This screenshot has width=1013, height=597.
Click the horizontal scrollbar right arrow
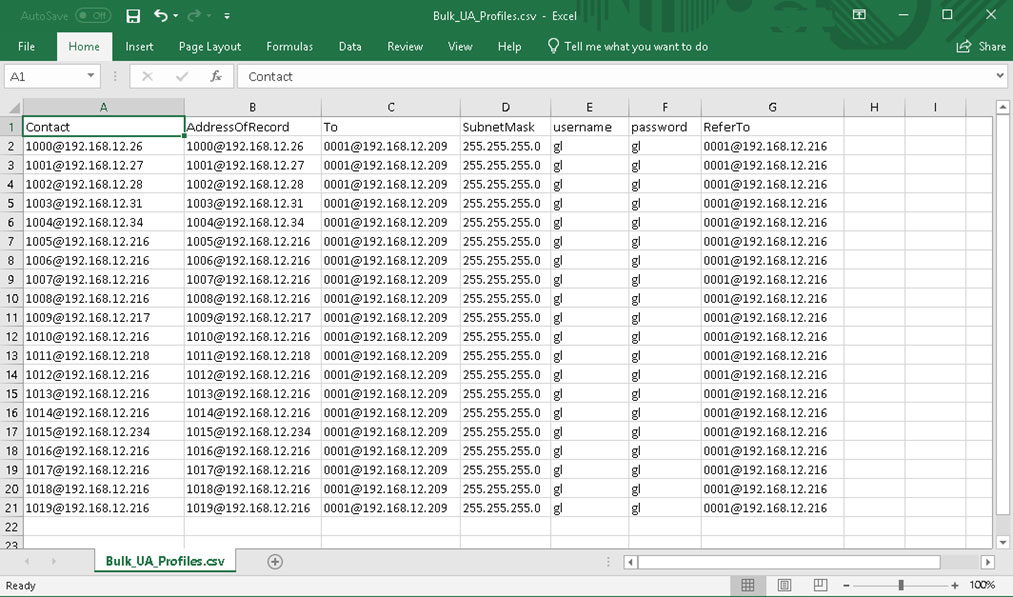tap(987, 562)
